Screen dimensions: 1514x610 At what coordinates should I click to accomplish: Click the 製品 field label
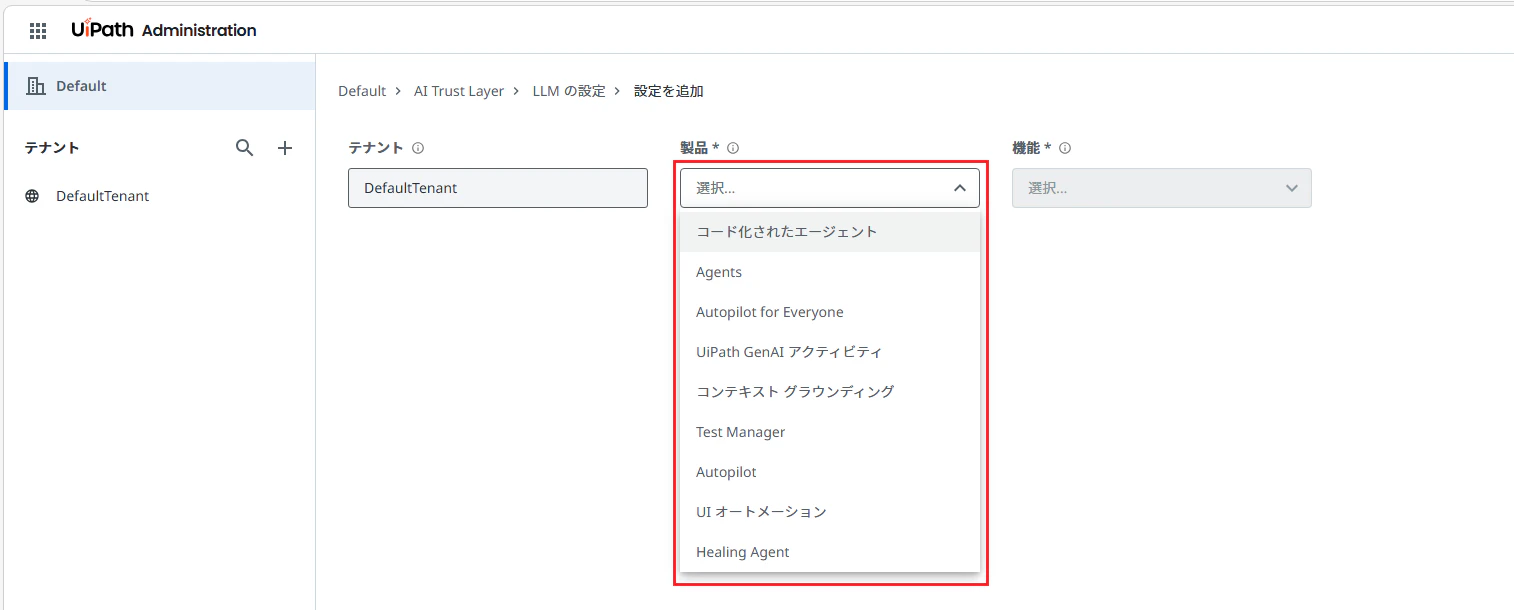tap(700, 148)
